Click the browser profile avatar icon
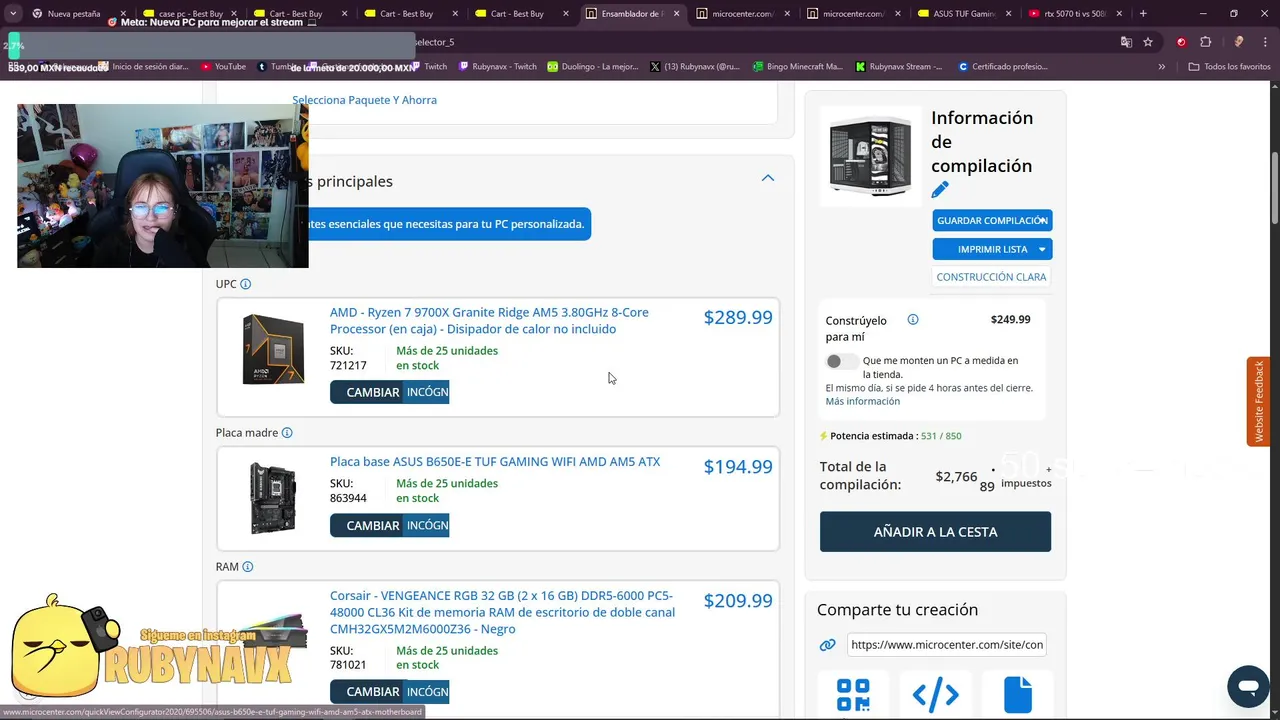 [1239, 42]
